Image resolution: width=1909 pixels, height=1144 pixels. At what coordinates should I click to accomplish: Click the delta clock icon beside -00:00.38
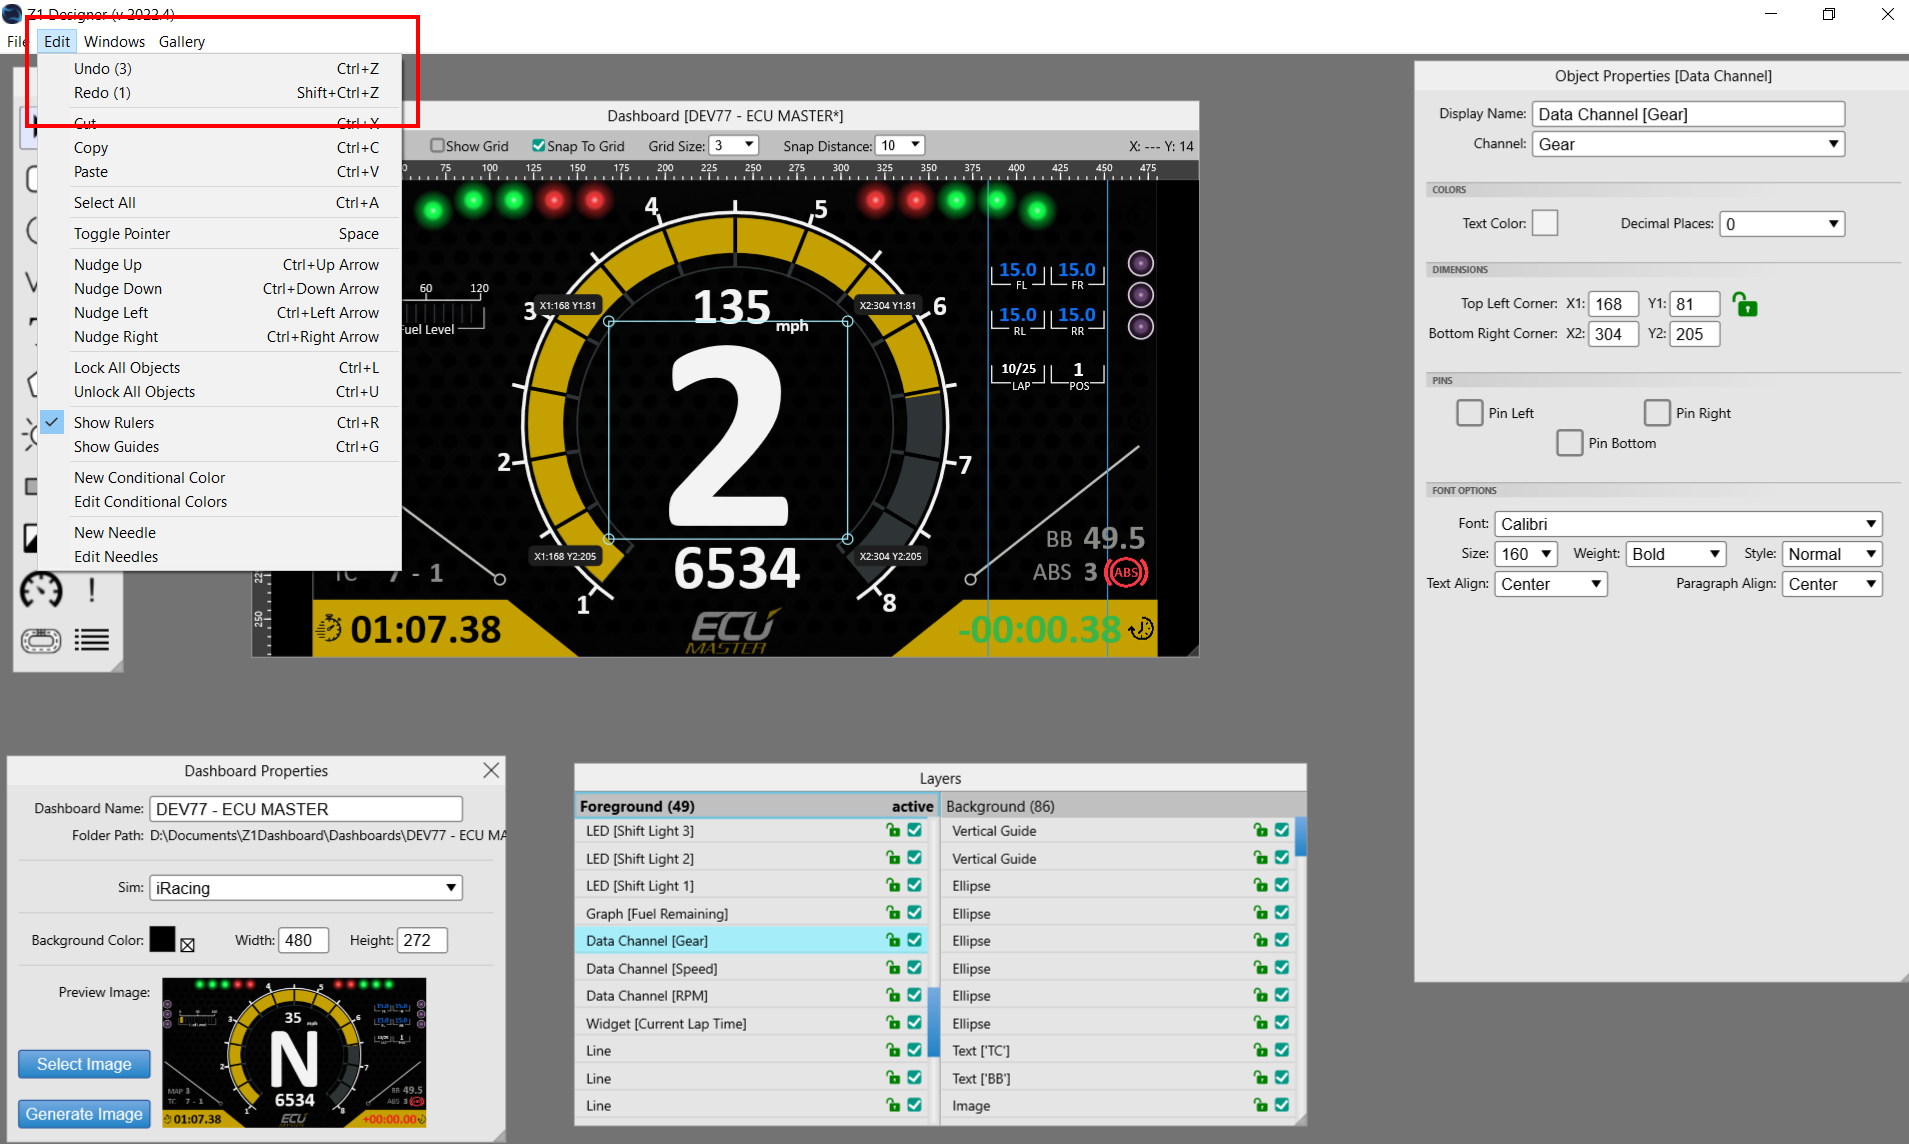click(1141, 629)
